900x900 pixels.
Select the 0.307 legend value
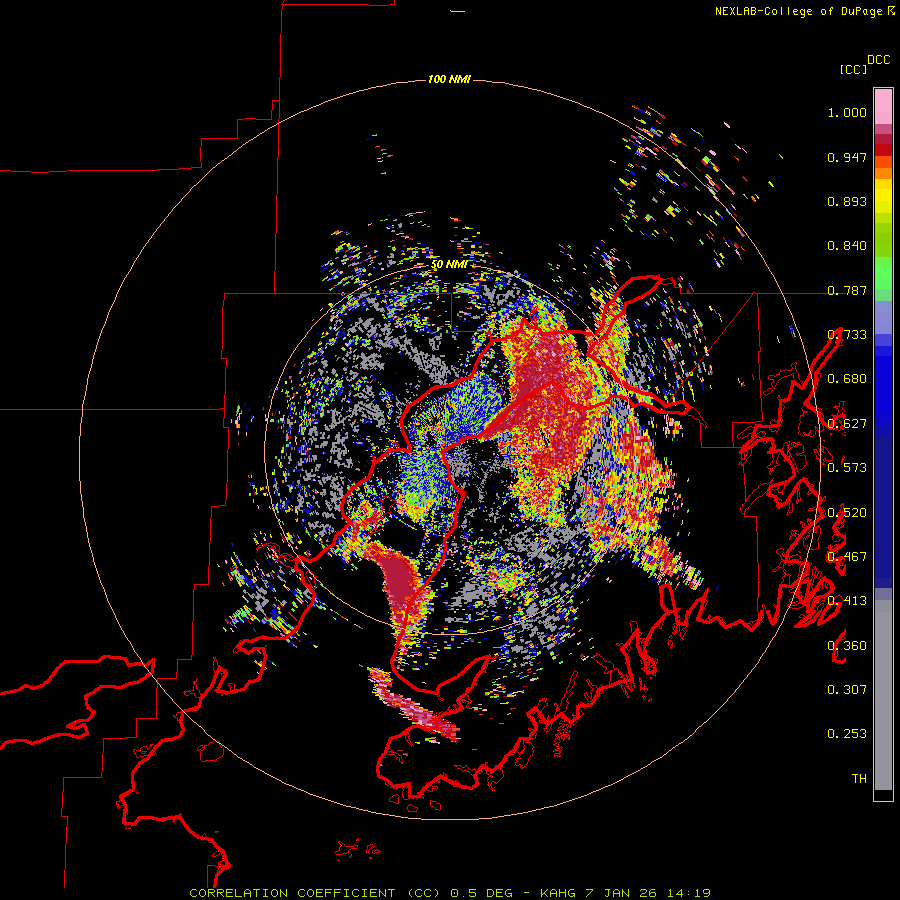pyautogui.click(x=847, y=690)
